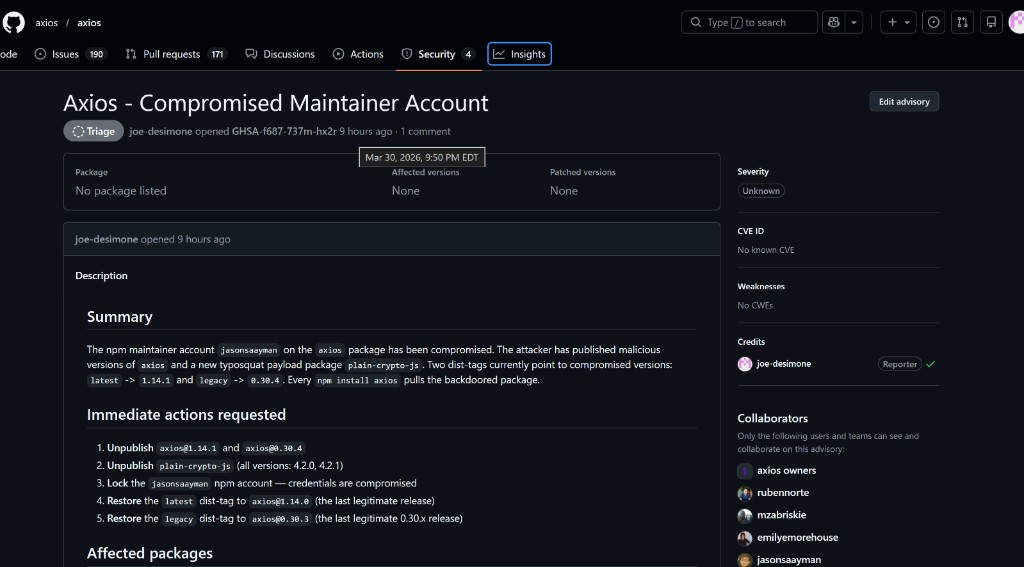Open Copilot chat icon in header

point(833,22)
